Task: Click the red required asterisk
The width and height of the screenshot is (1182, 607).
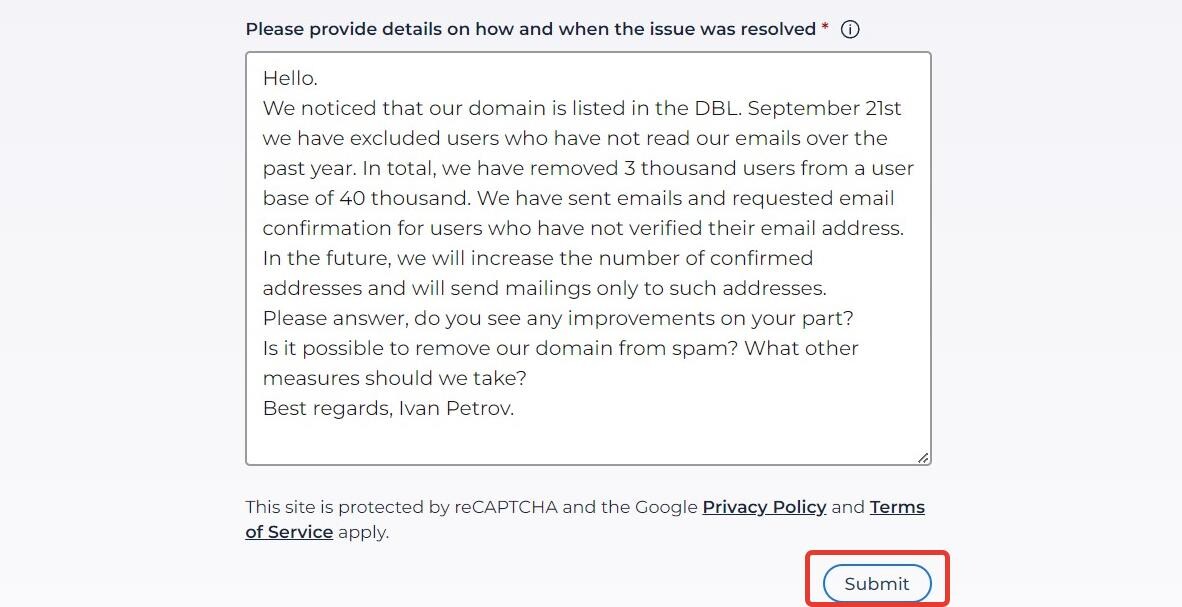Action: click(x=825, y=28)
